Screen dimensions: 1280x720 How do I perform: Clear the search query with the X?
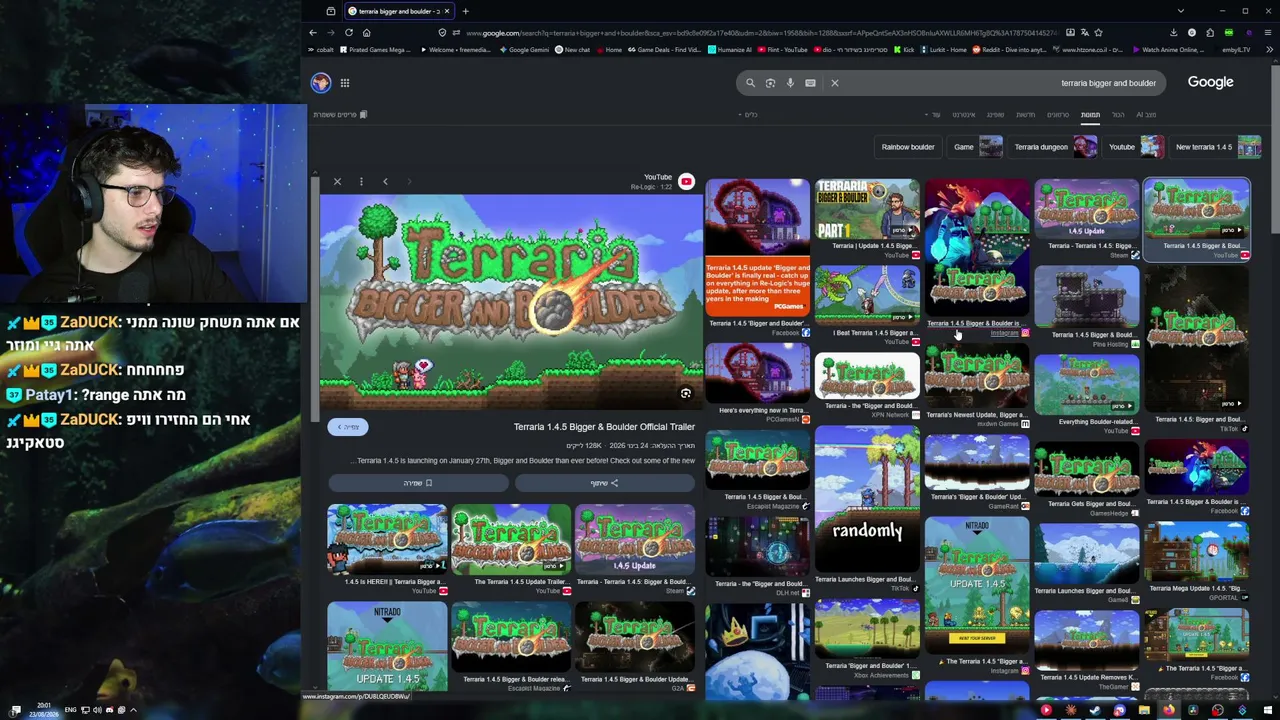pyautogui.click(x=835, y=83)
